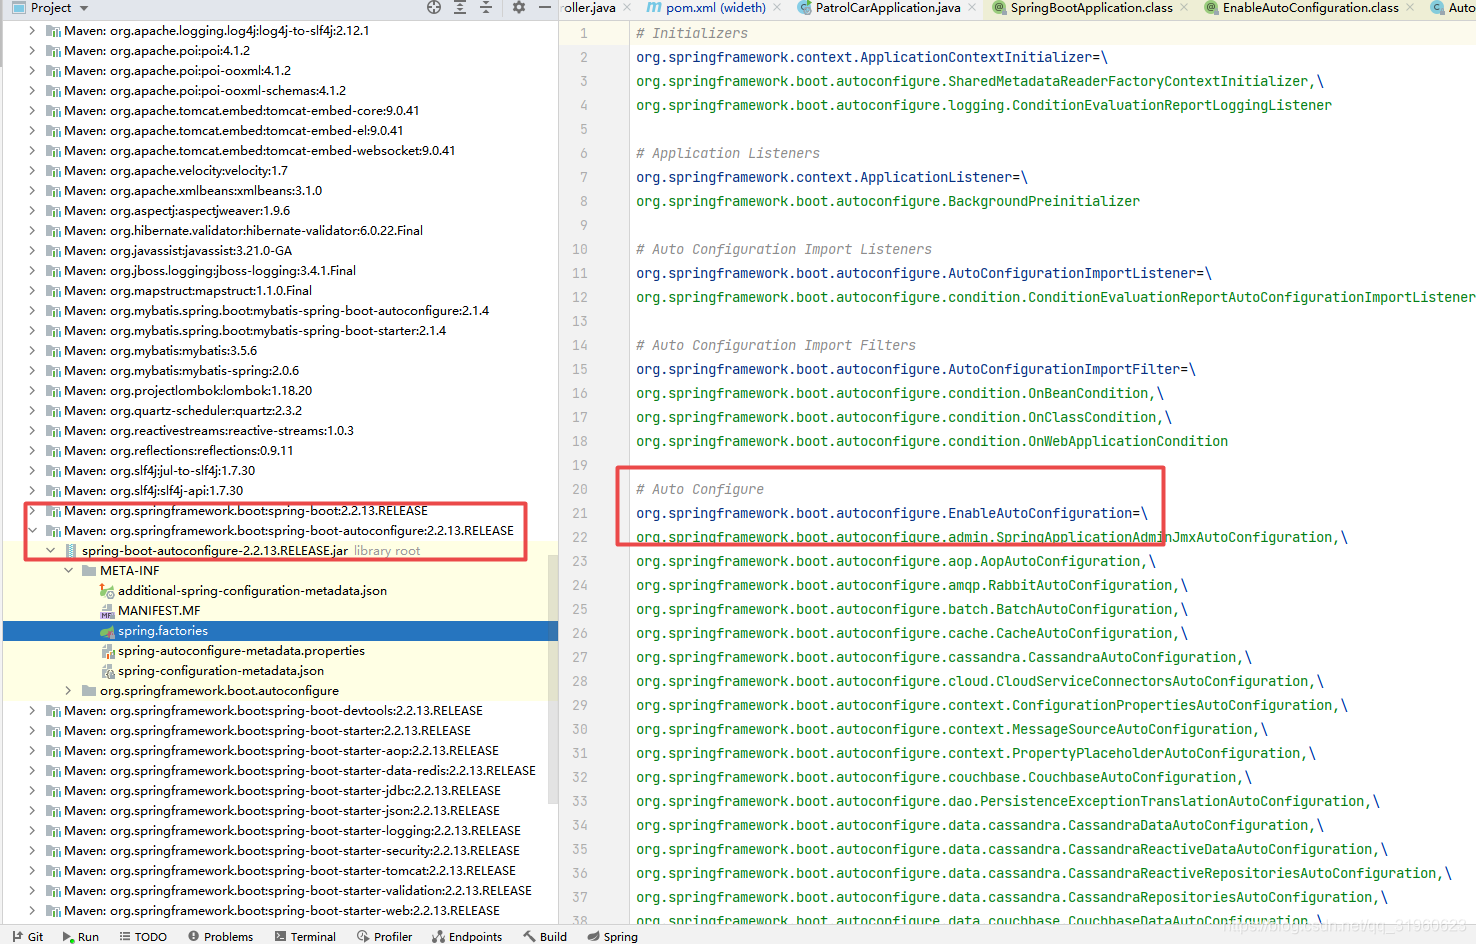Click the Collapse All icon in Project panel
The image size is (1476, 944).
pos(486,7)
